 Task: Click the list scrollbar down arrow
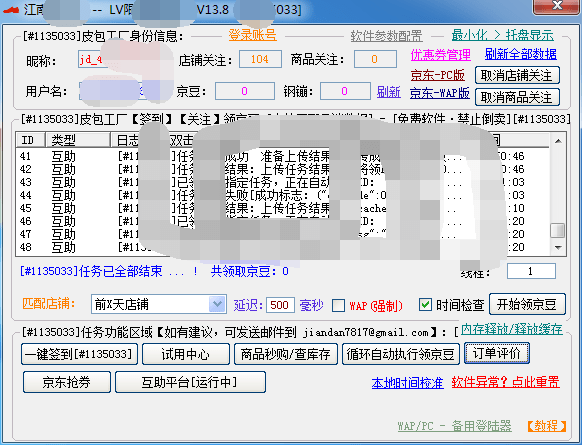tap(558, 248)
